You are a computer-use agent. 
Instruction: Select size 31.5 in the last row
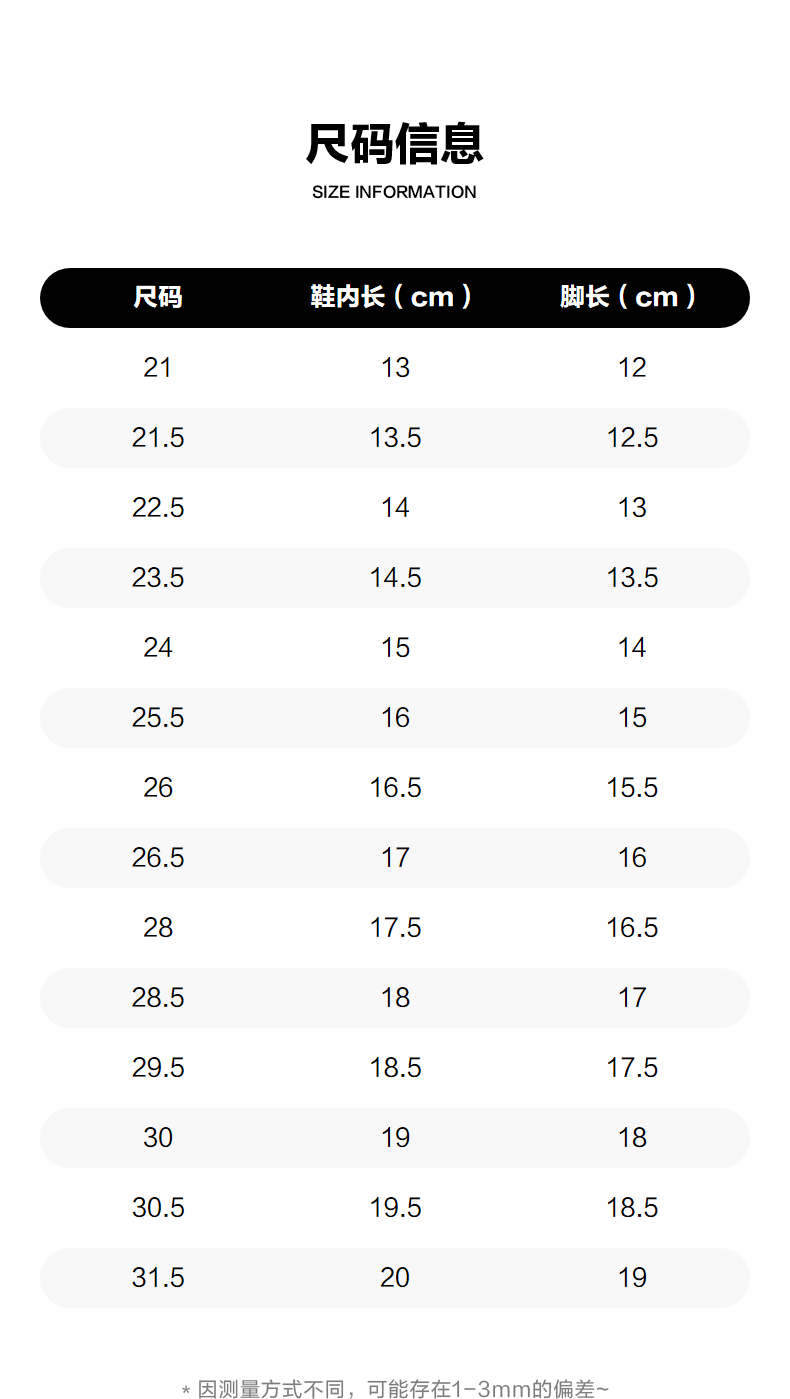coord(158,1278)
